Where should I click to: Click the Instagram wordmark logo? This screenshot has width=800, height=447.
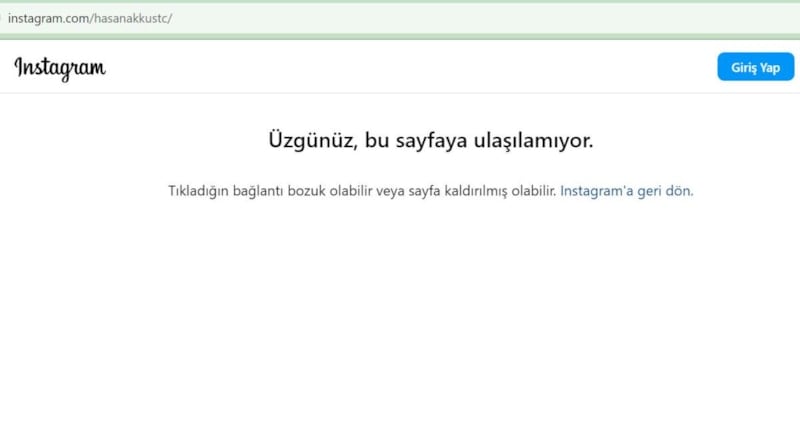pyautogui.click(x=60, y=67)
